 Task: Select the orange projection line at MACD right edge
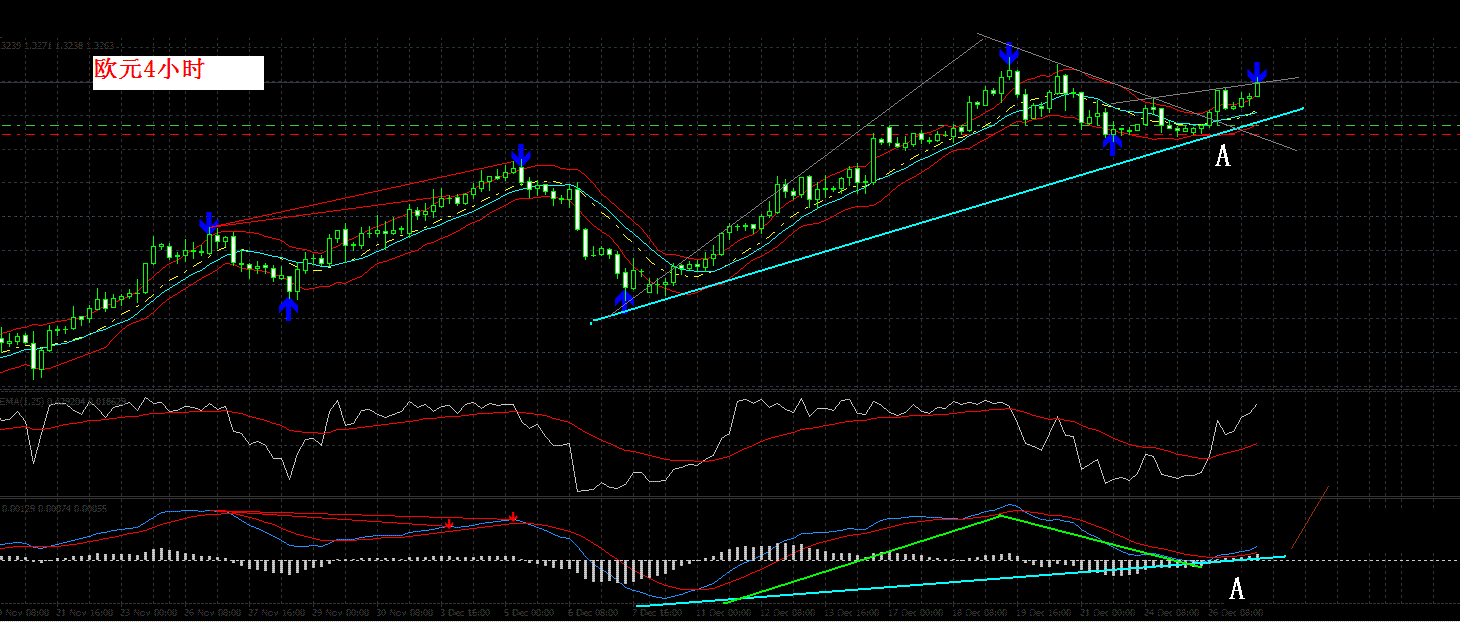(x=1309, y=518)
